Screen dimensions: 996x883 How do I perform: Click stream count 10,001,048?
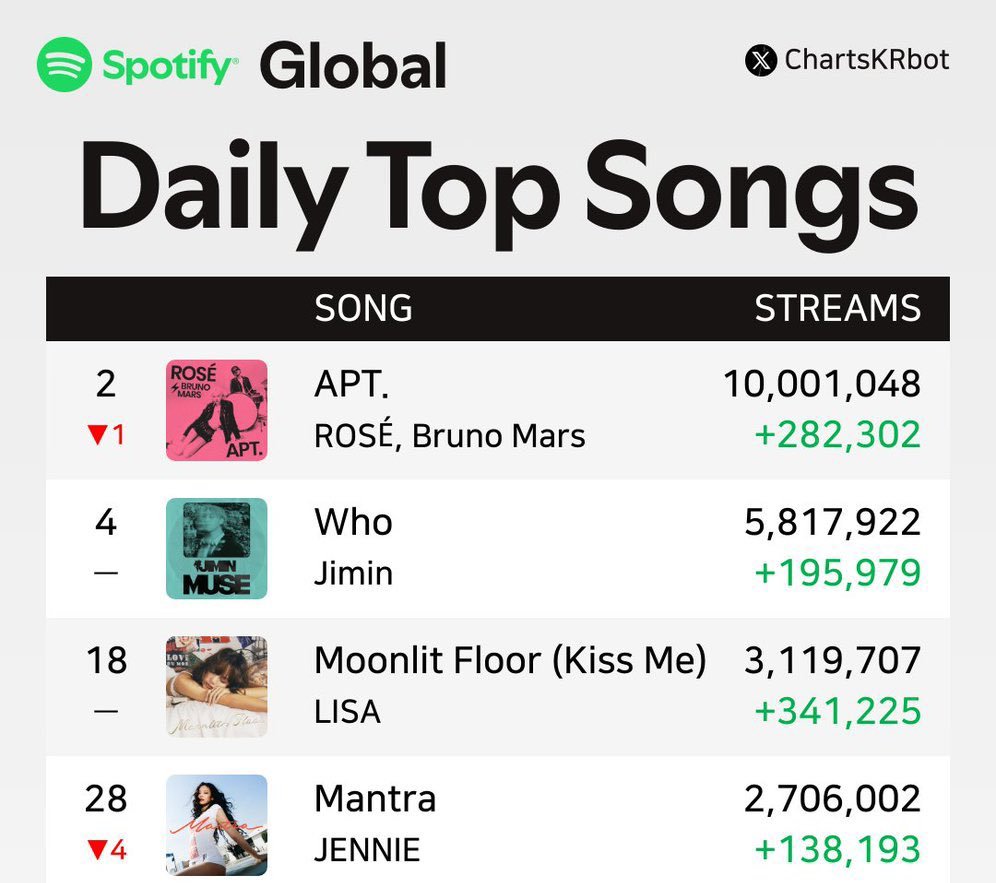pyautogui.click(x=822, y=385)
